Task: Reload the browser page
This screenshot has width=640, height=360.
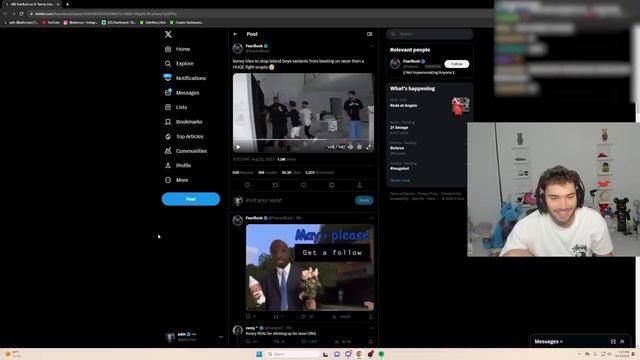Action: 21,13
